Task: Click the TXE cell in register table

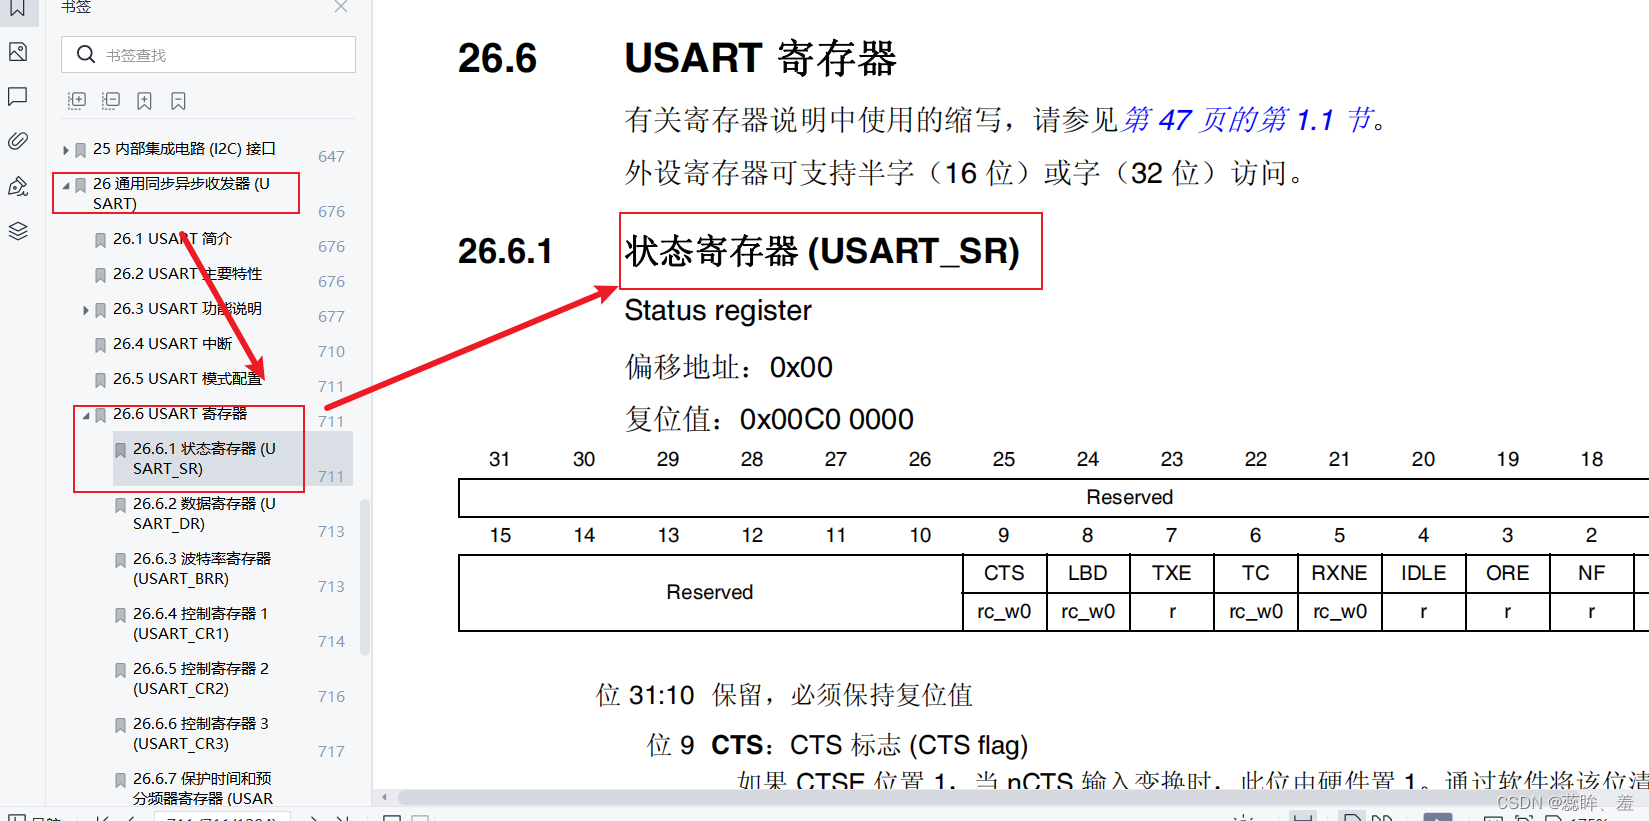Action: (x=1172, y=573)
